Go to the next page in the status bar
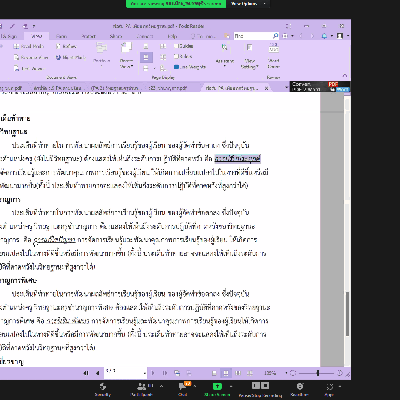This screenshot has height=400, width=400. tap(153, 373)
